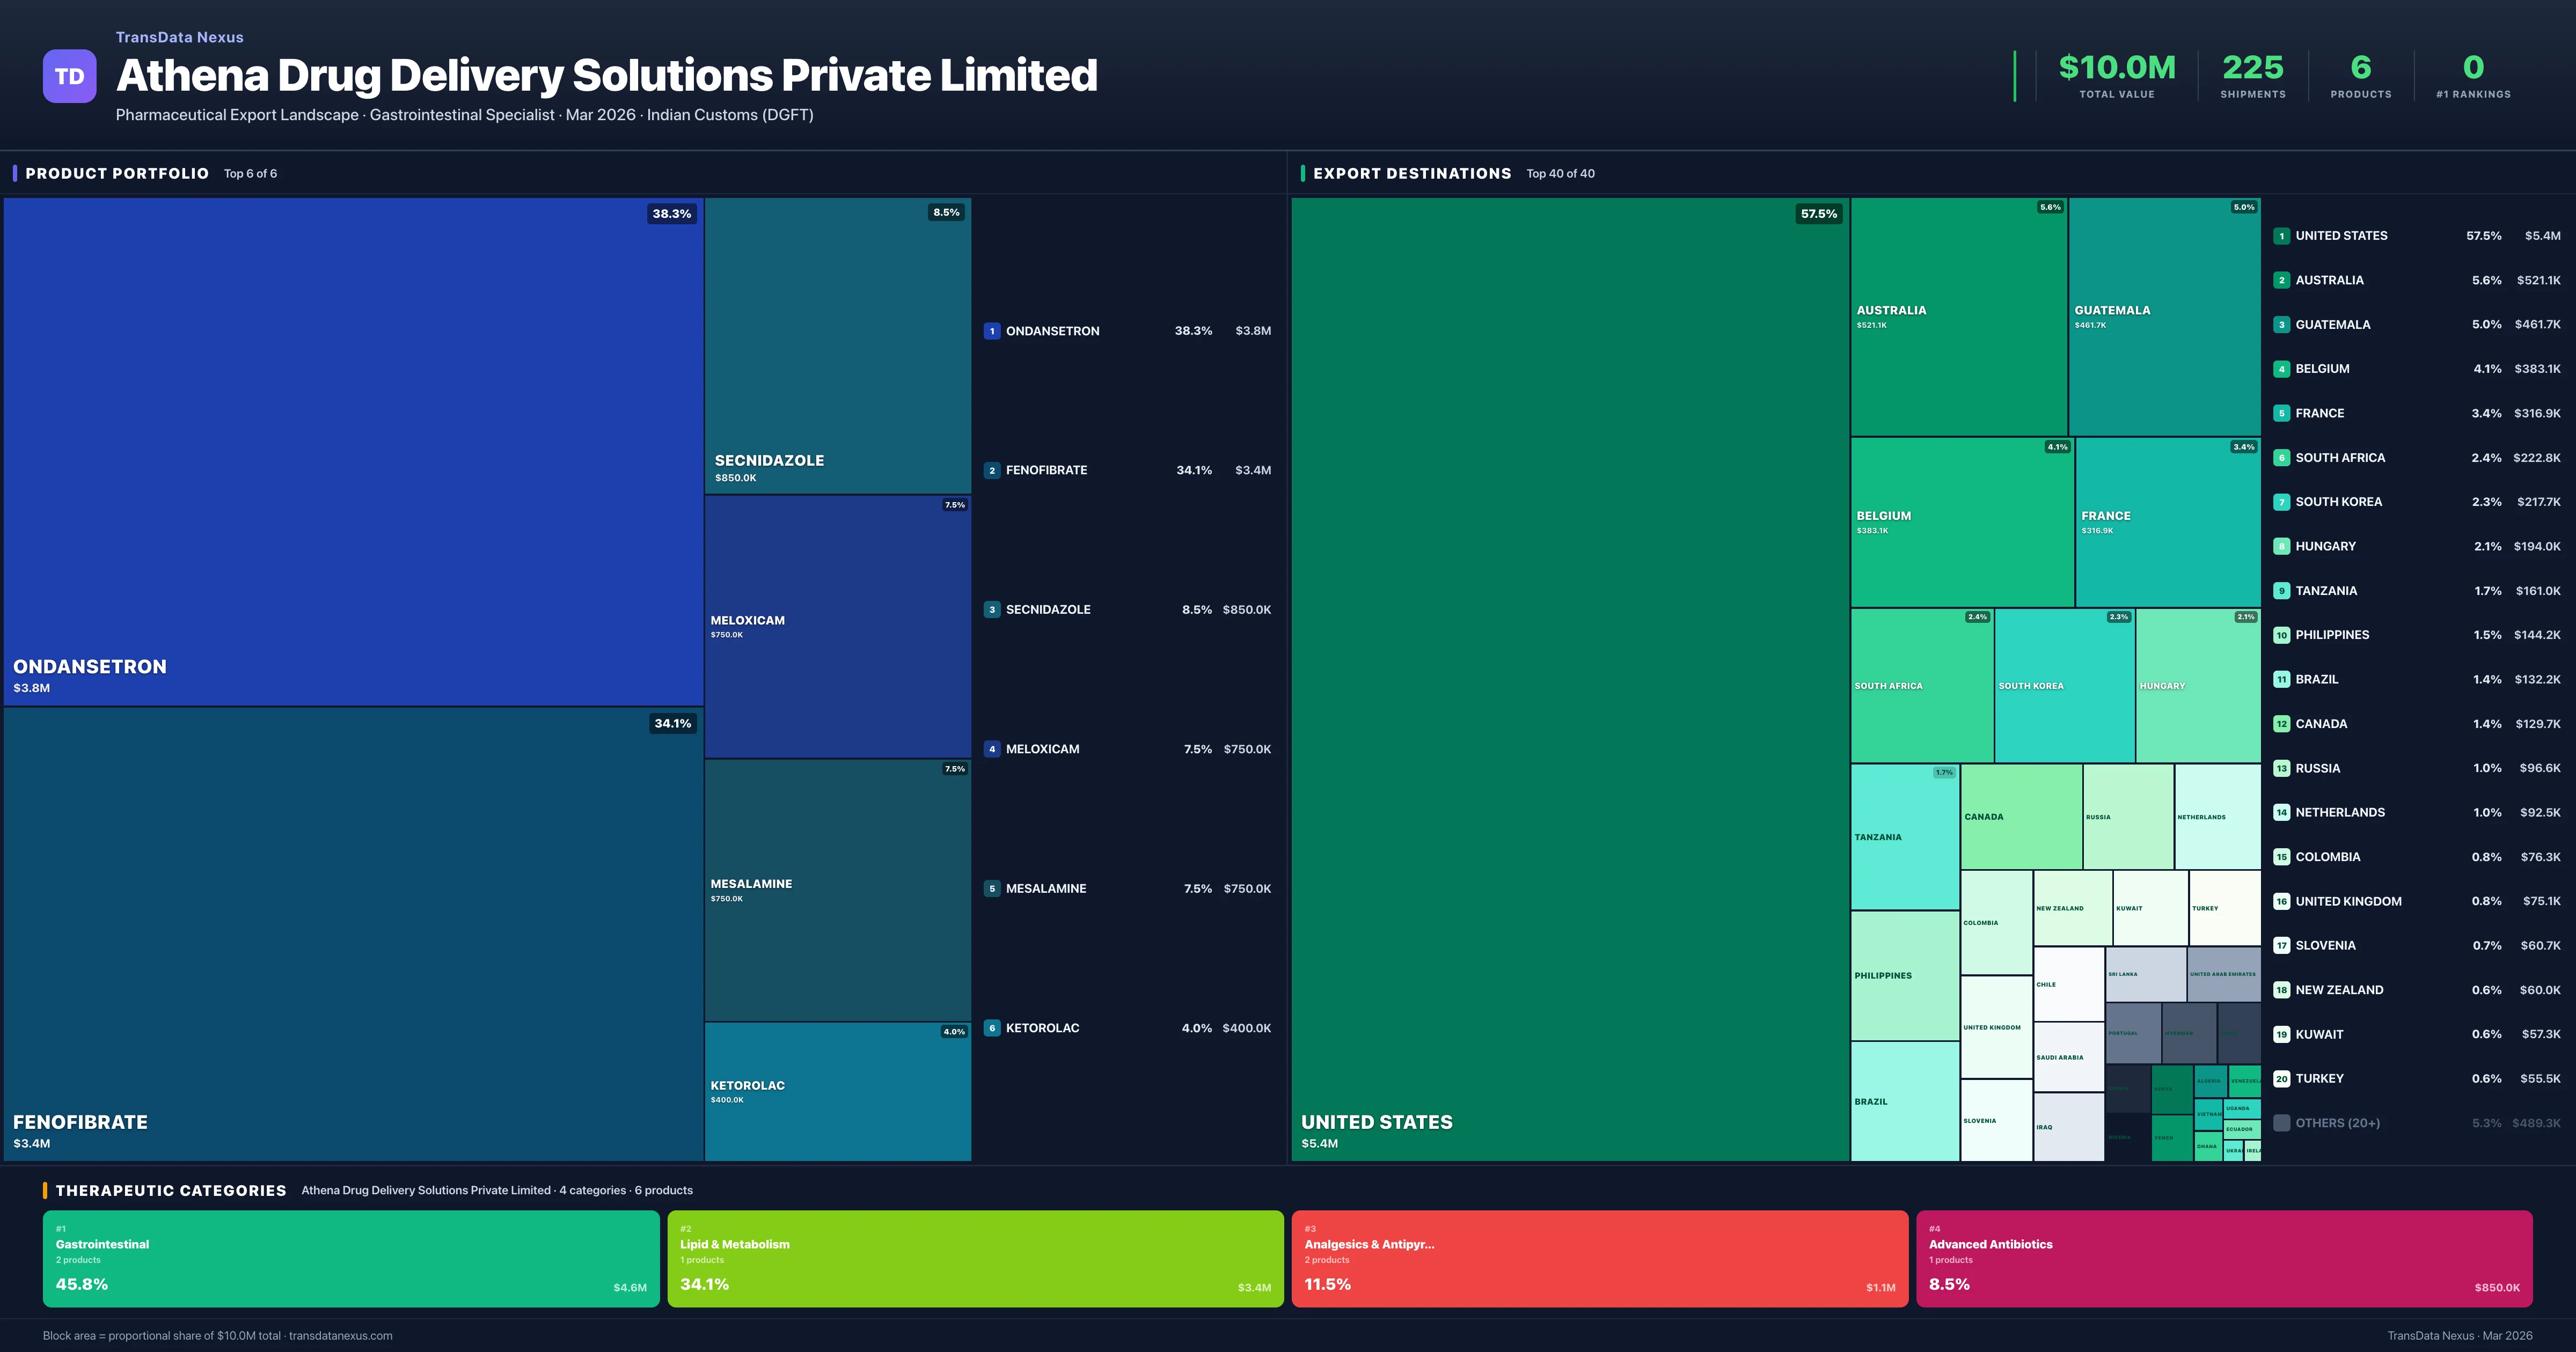Click the 57.5% badge on the United States block
Screen dimensions: 2576x1352
(1818, 214)
